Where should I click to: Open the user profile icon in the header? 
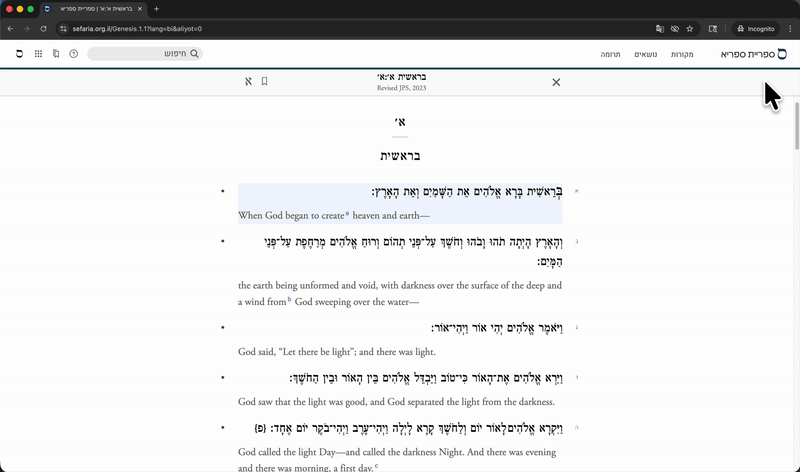point(18,53)
